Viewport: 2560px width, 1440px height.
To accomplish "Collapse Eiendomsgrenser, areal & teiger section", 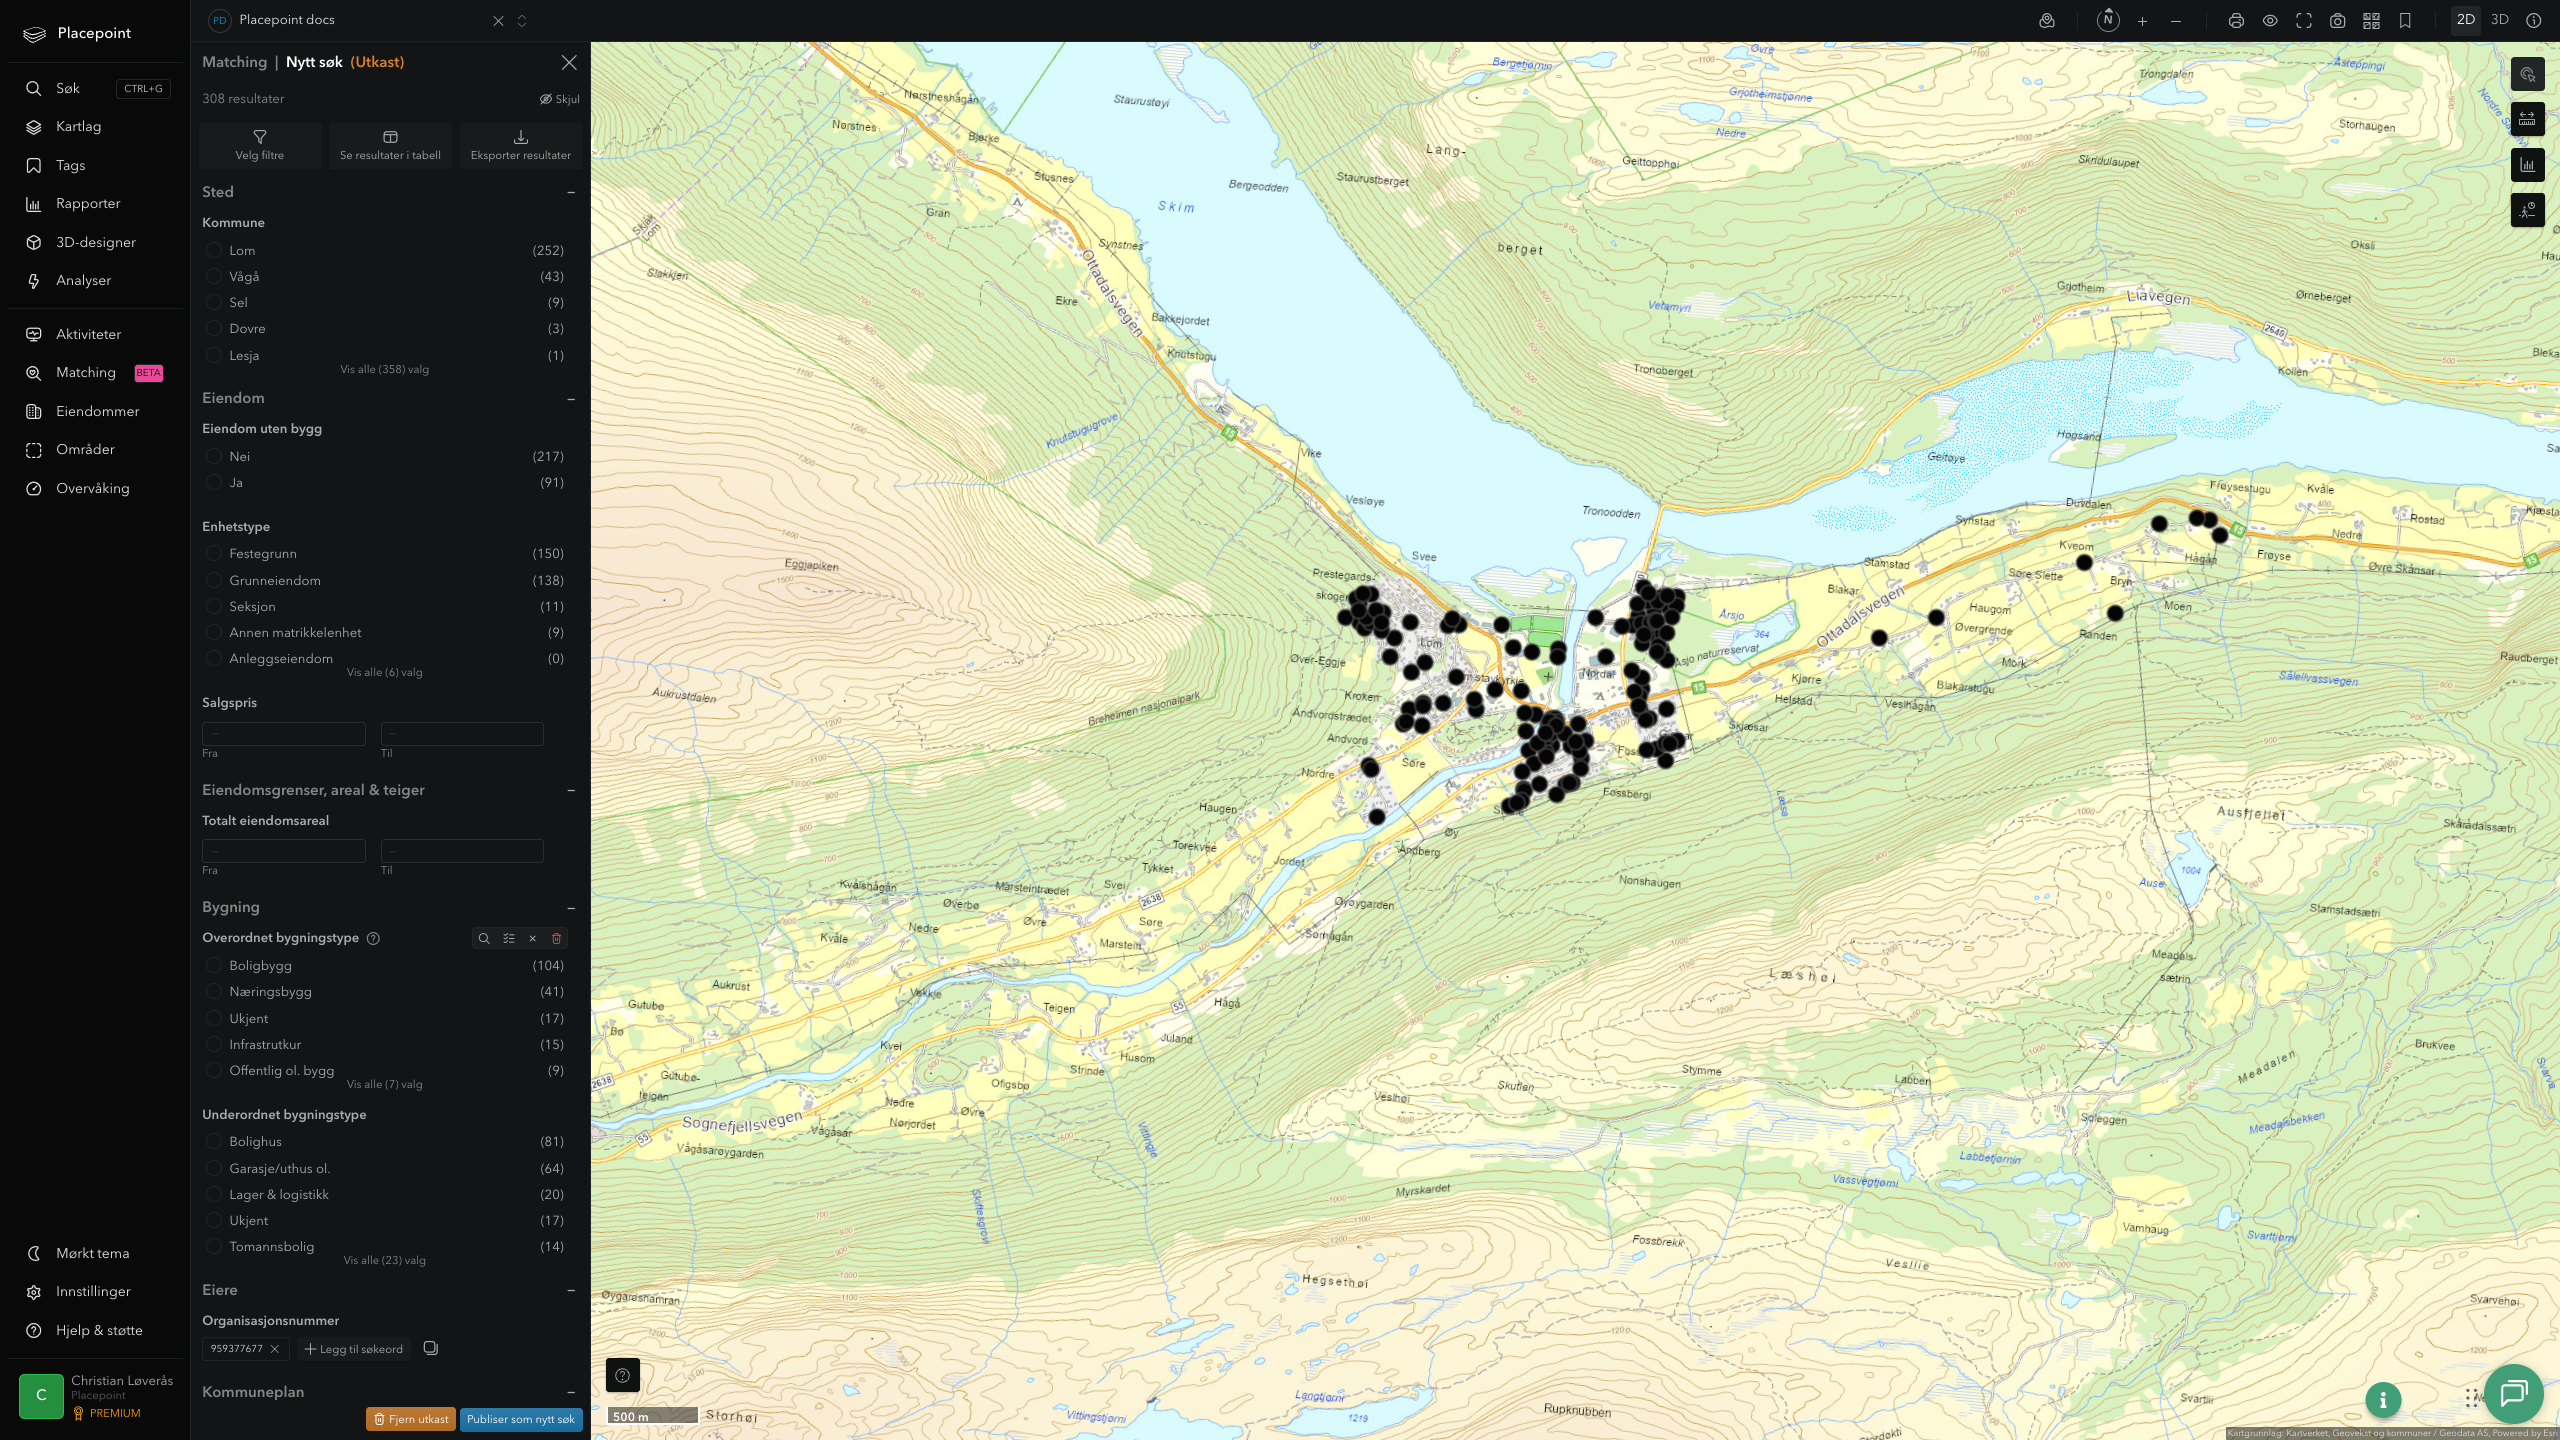I will [571, 790].
